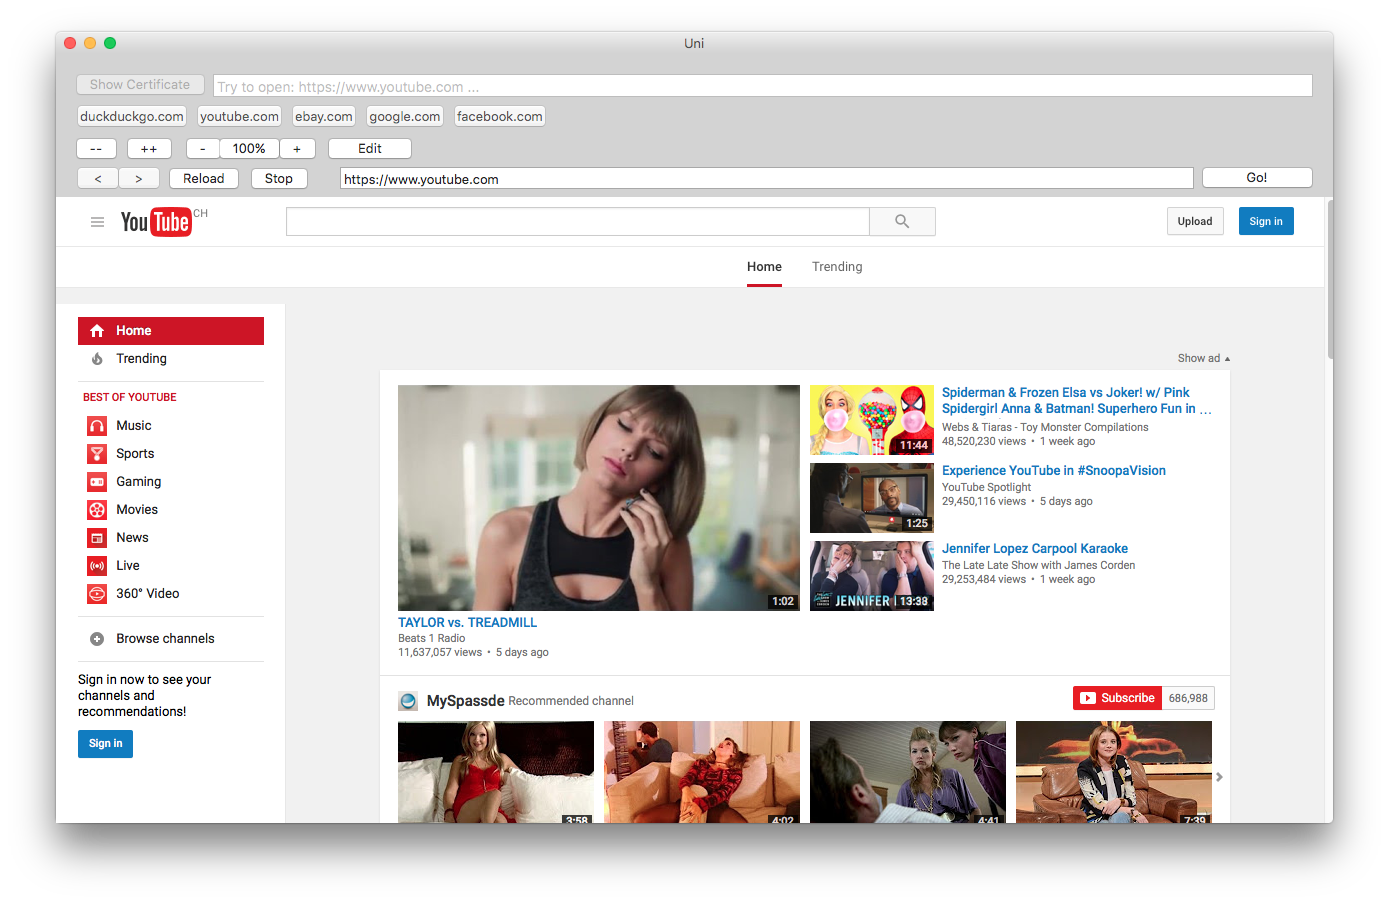Increase zoom with the + button
Screen dimensions: 1389x903
(x=297, y=149)
